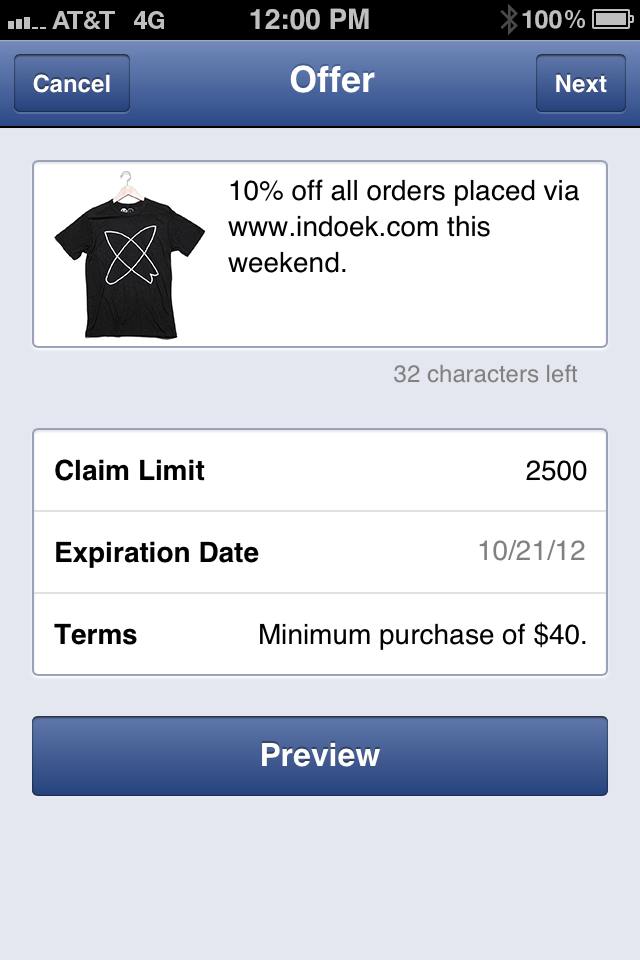The image size is (640, 960).
Task: Tap the Cancel button
Action: point(72,83)
